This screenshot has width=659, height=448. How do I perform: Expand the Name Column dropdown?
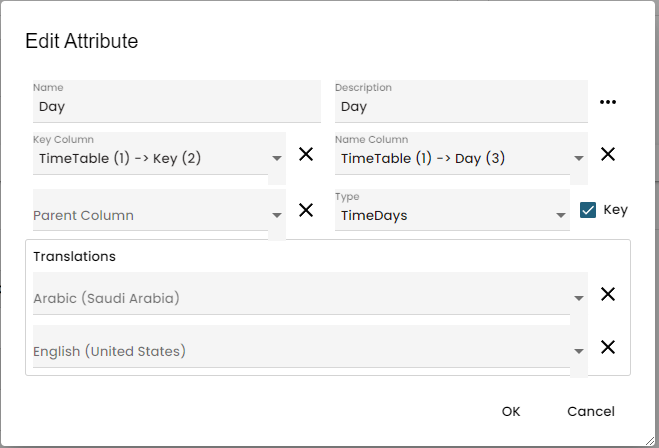click(x=578, y=158)
